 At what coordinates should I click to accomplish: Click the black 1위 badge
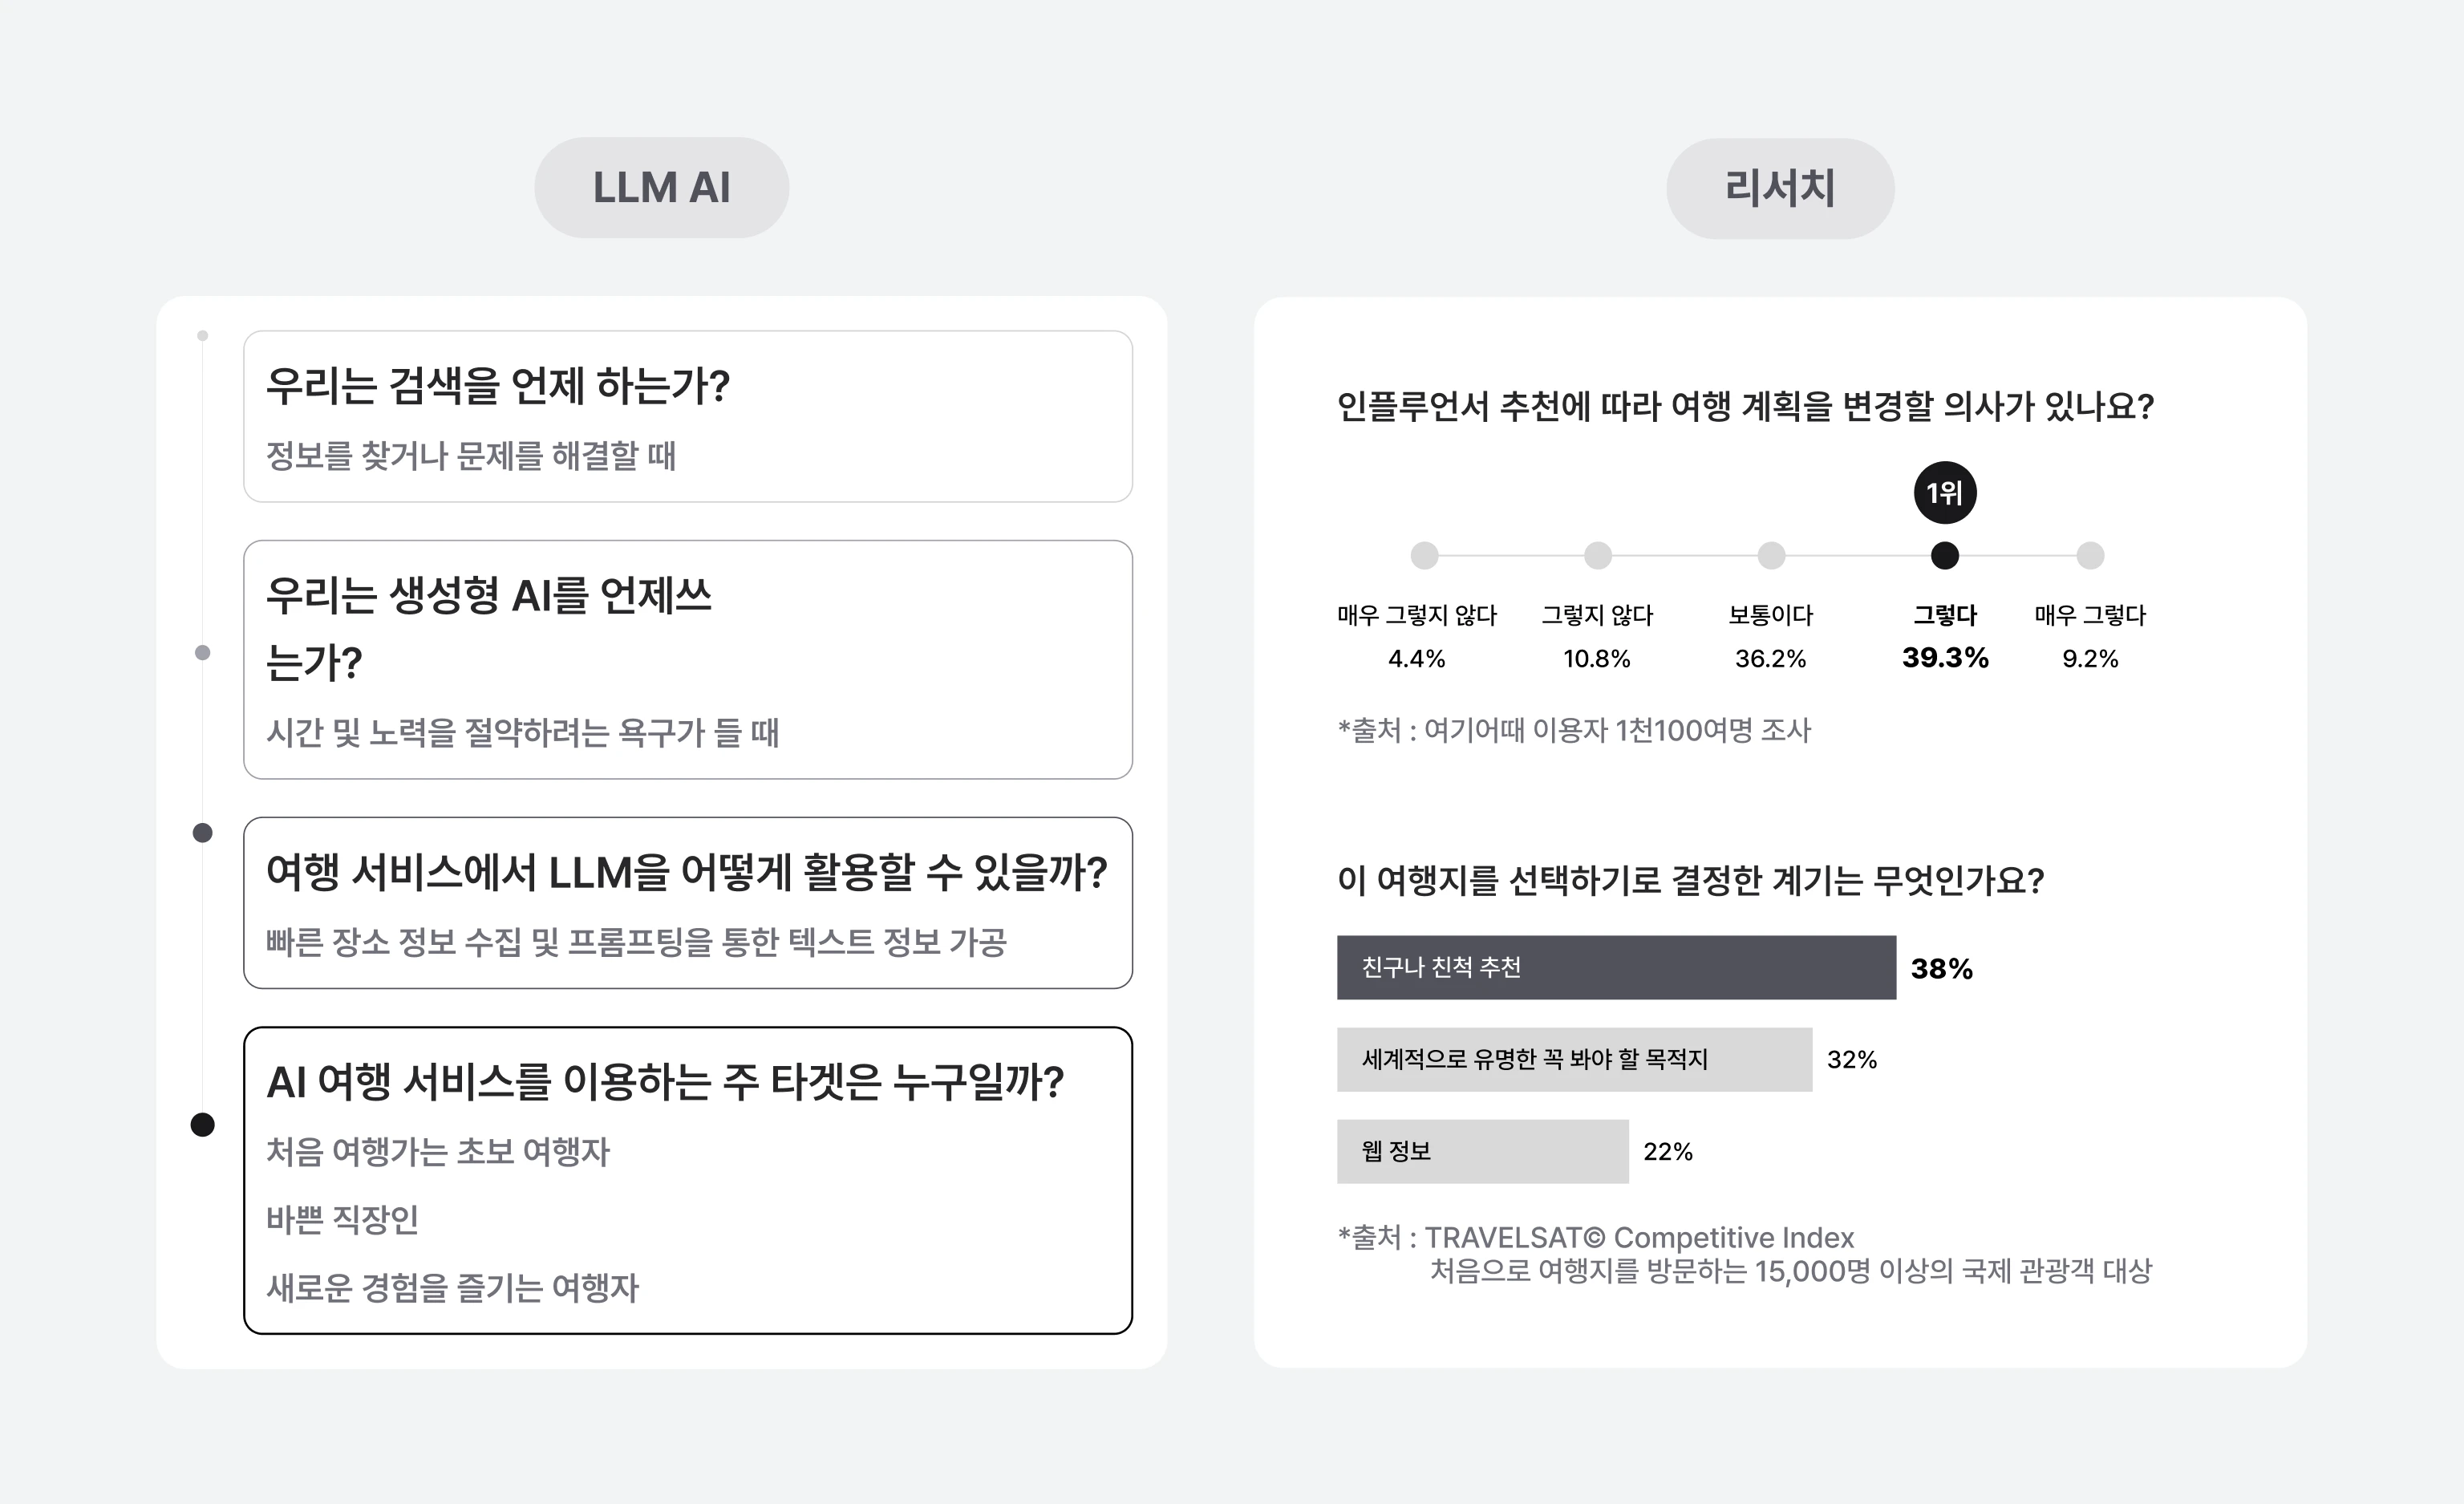(x=1945, y=492)
